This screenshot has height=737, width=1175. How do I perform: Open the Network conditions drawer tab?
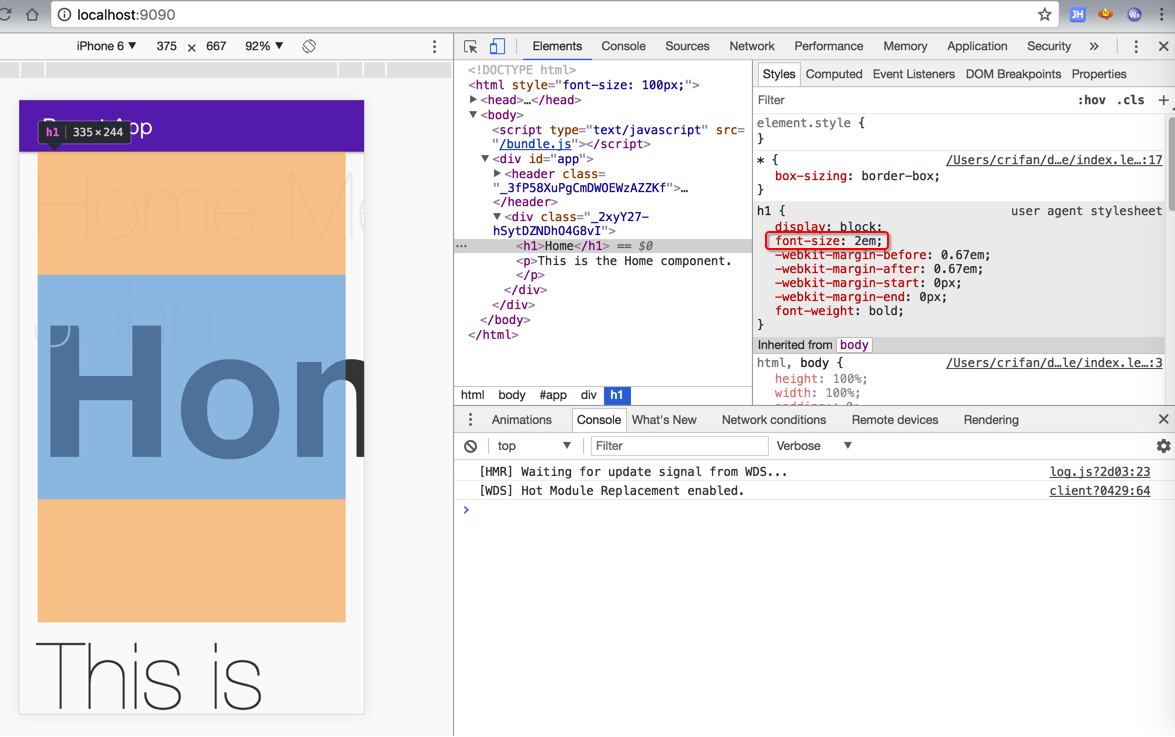pyautogui.click(x=773, y=419)
